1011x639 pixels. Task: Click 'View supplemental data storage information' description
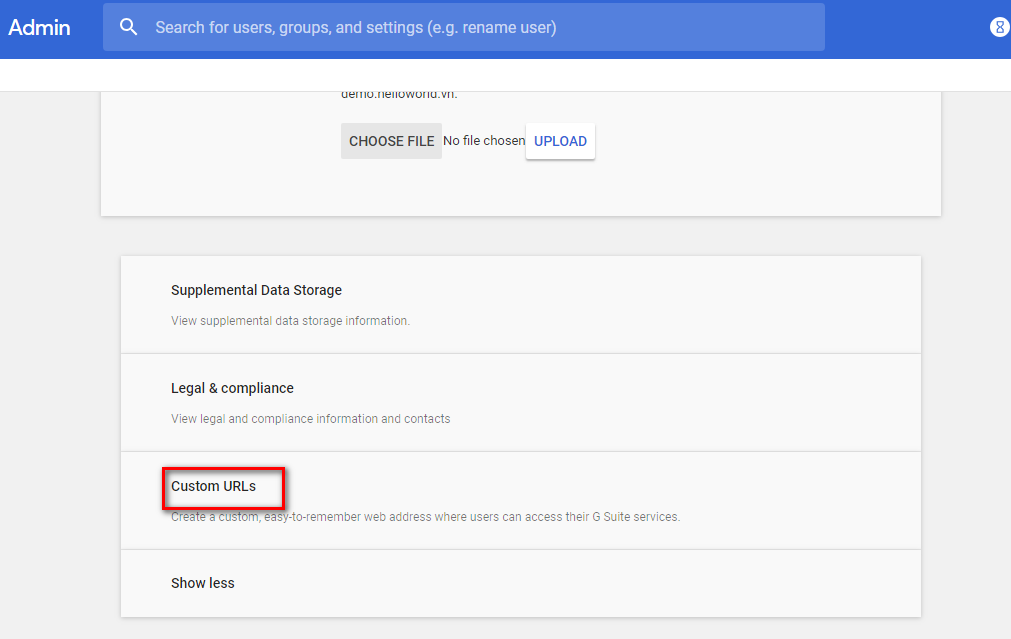pos(290,321)
